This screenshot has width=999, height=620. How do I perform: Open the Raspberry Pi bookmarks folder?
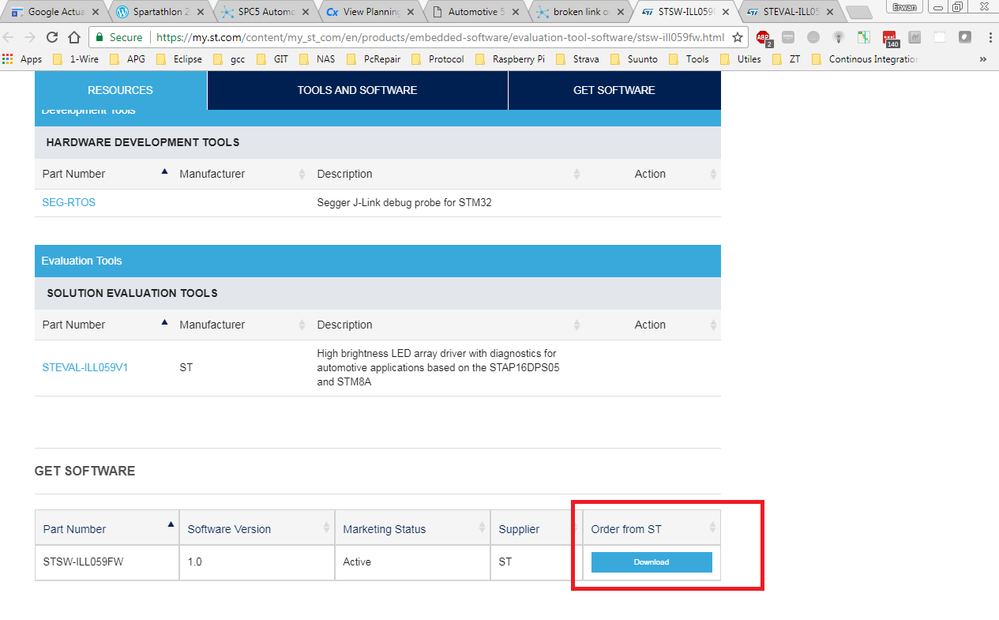(510, 59)
